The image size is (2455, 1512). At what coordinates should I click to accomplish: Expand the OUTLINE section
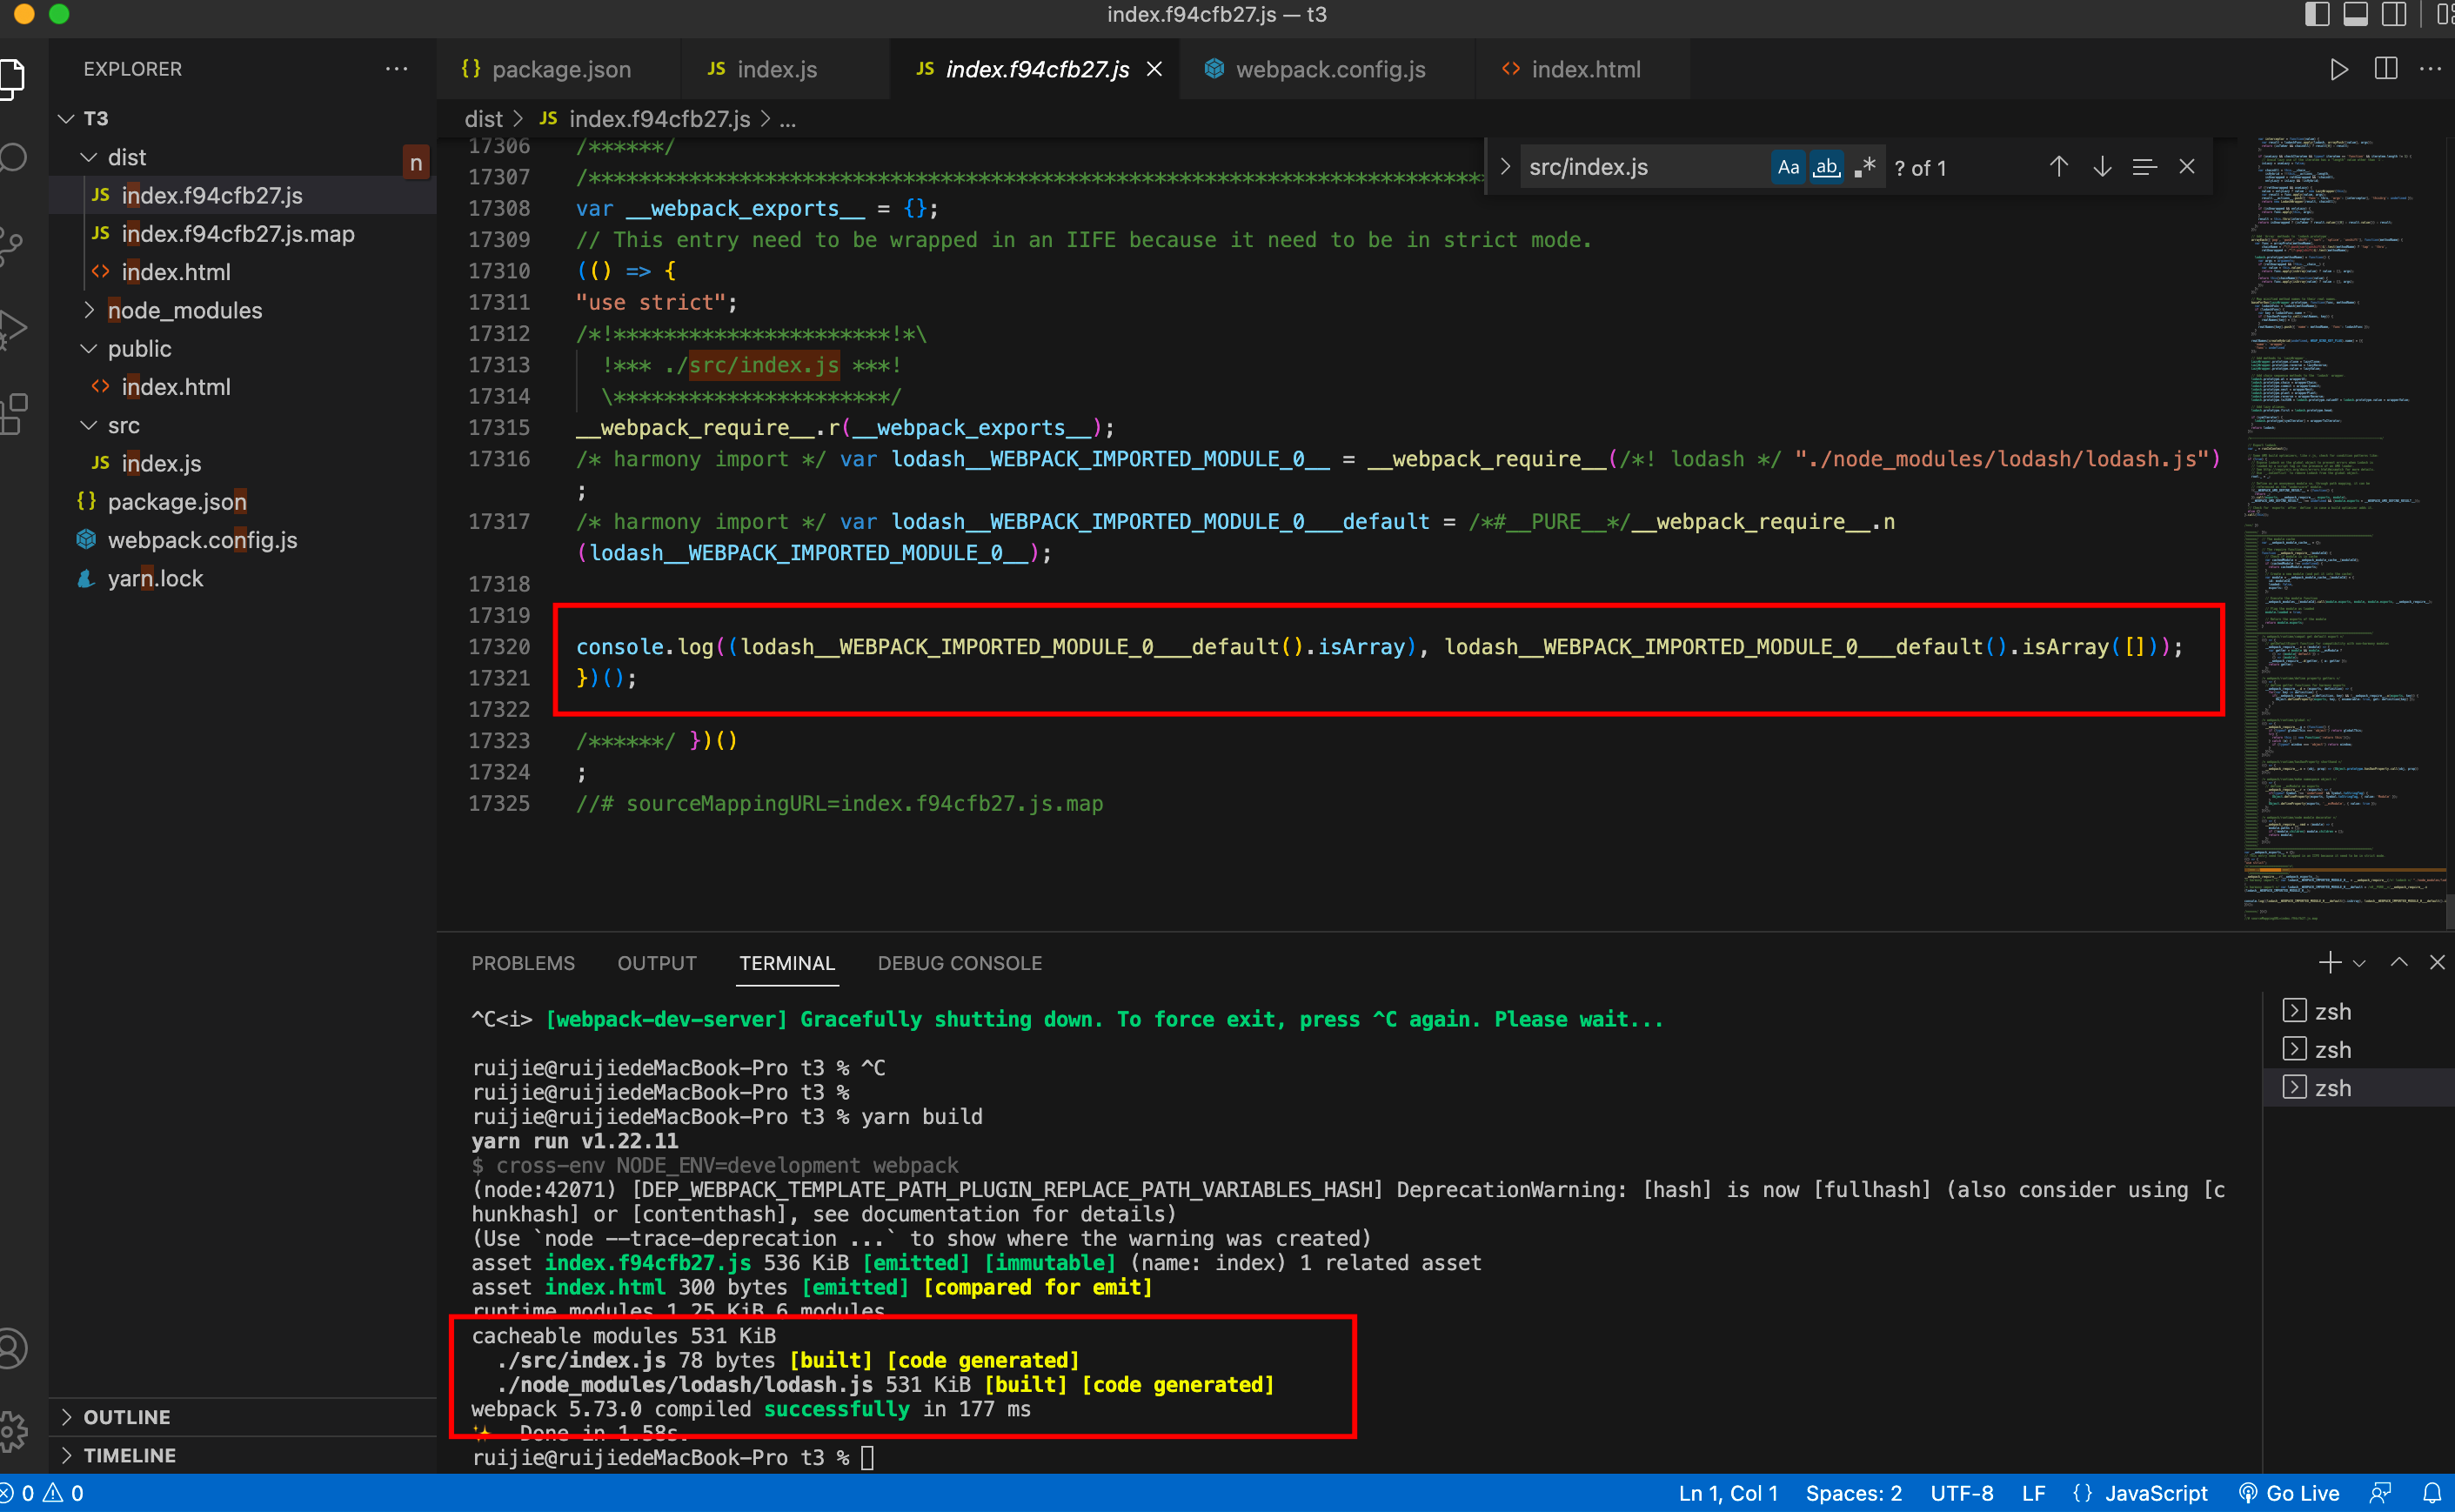click(126, 1416)
